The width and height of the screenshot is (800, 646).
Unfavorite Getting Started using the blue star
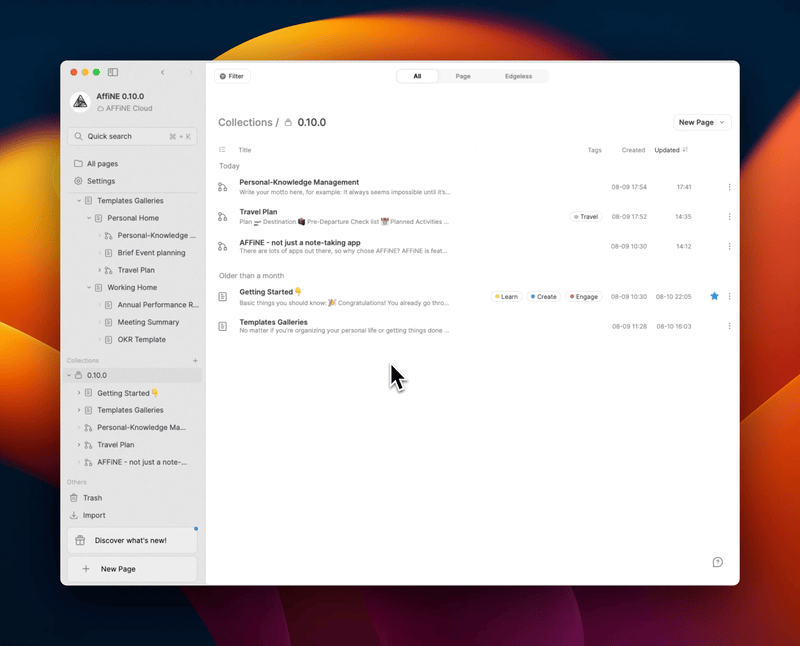point(714,296)
